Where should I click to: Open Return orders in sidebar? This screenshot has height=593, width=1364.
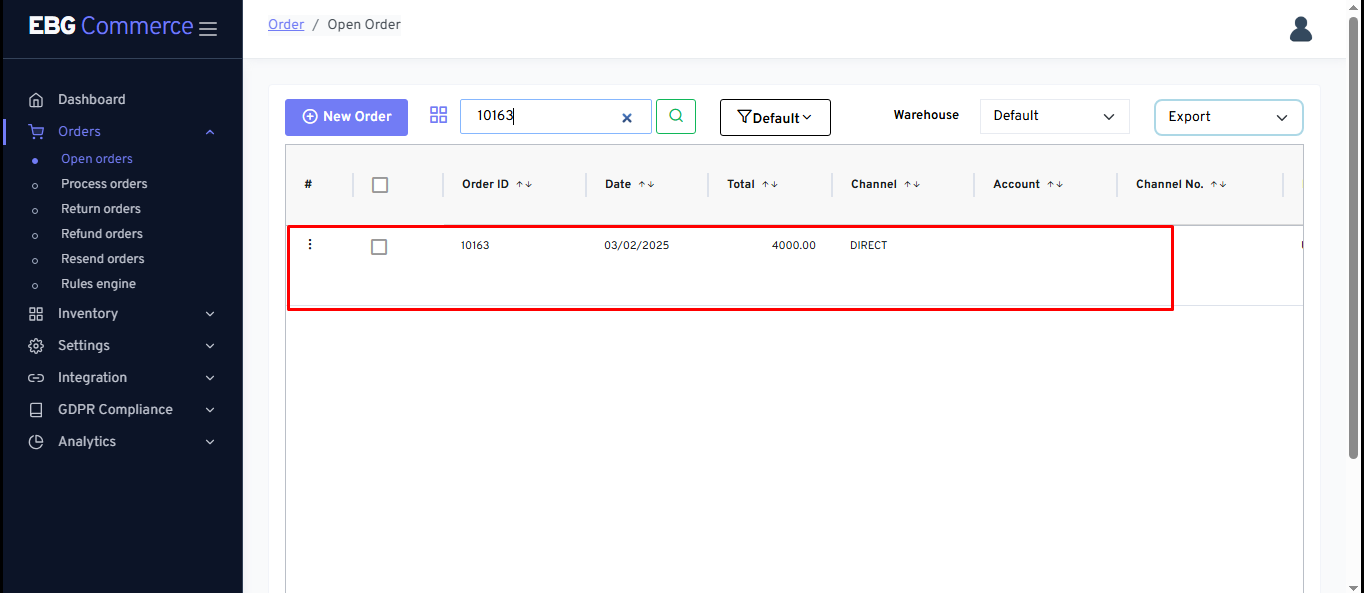coord(101,209)
